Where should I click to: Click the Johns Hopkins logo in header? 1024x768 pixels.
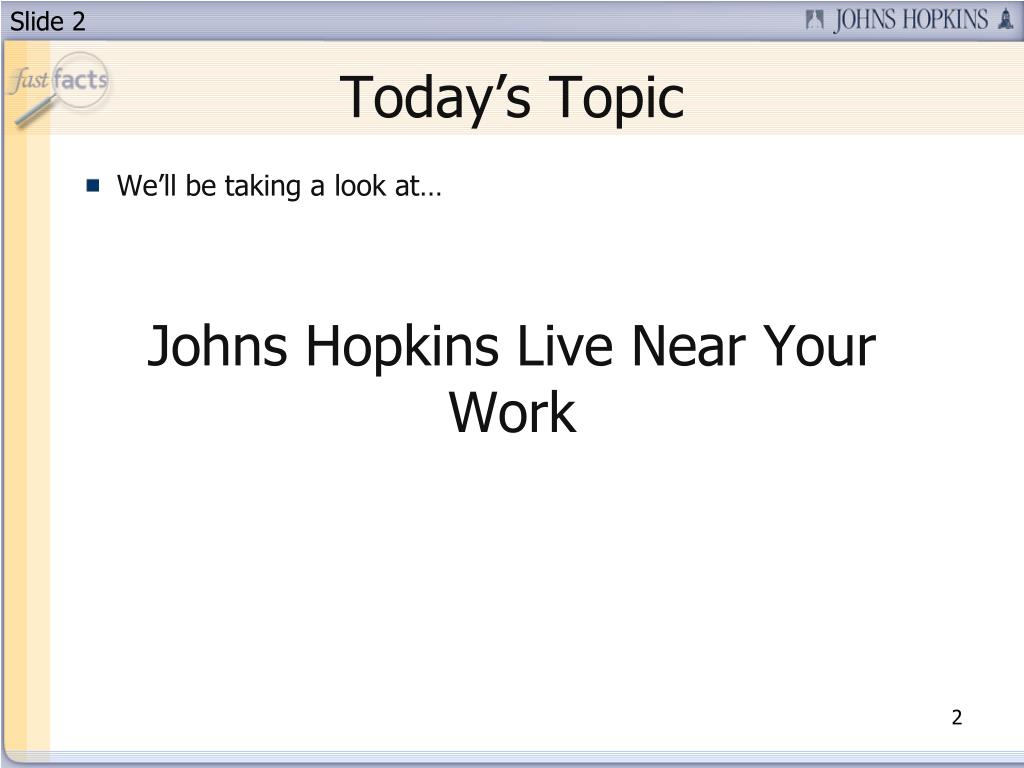[910, 20]
